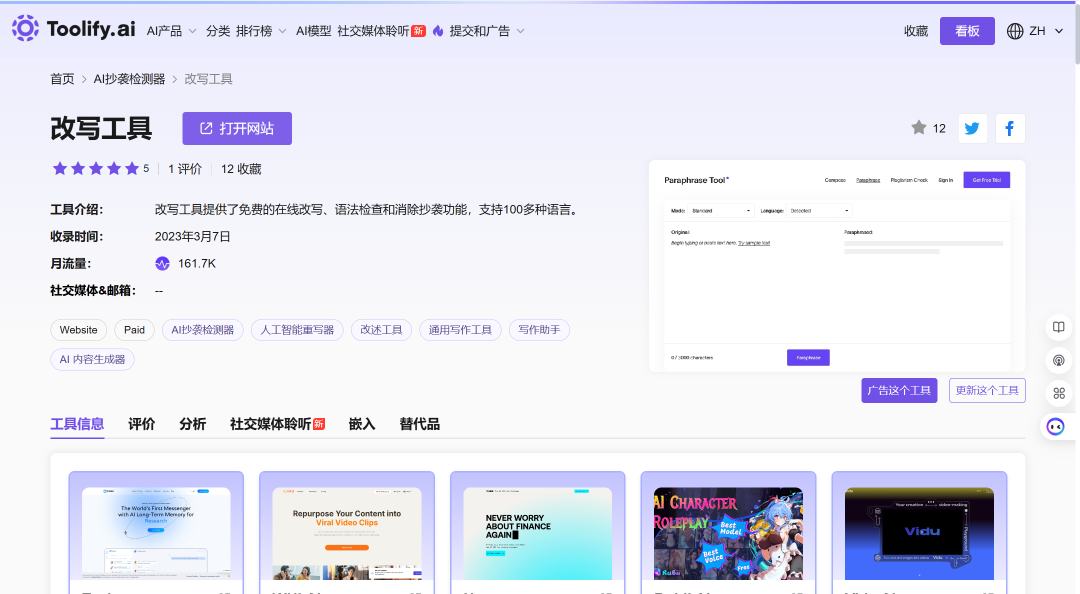1080x594 pixels.
Task: Open the chatbot face icon in right sidebar
Action: coord(1055,427)
